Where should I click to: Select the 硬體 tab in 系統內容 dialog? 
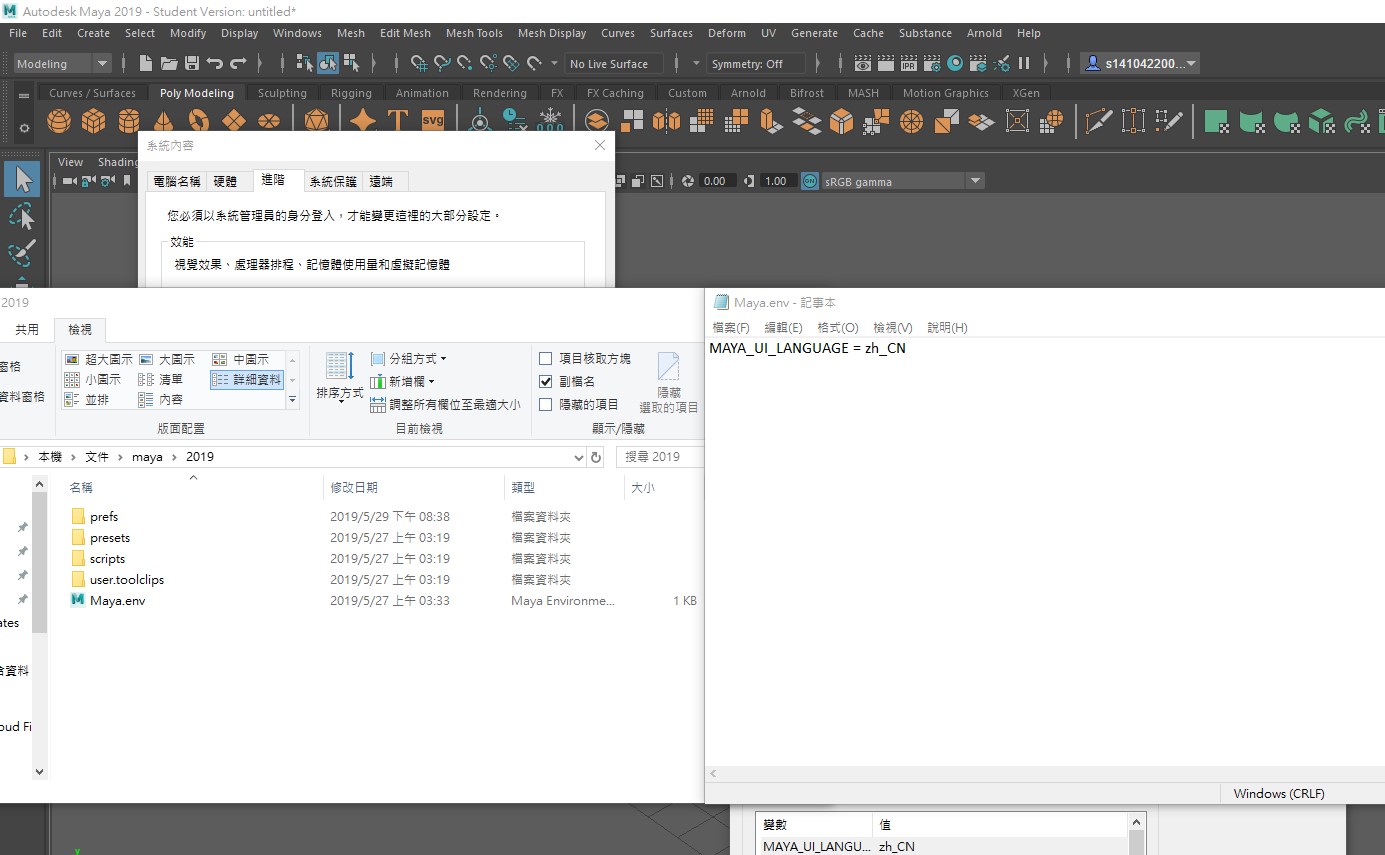pos(225,181)
